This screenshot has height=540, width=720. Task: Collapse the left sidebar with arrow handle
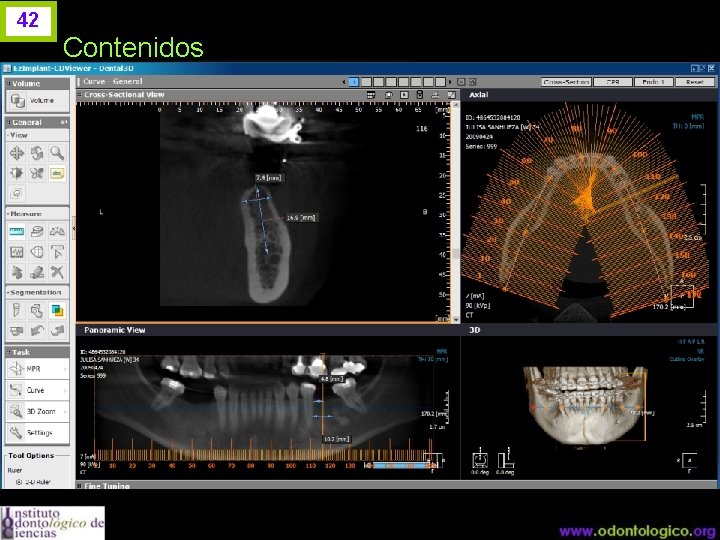coord(73,228)
